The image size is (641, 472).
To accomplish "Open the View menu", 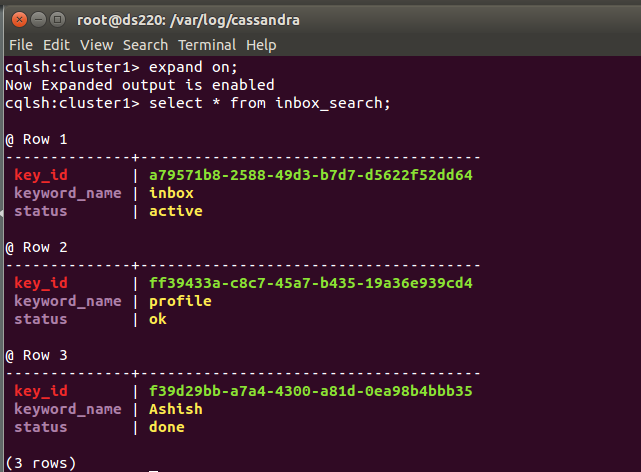I will 96,45.
